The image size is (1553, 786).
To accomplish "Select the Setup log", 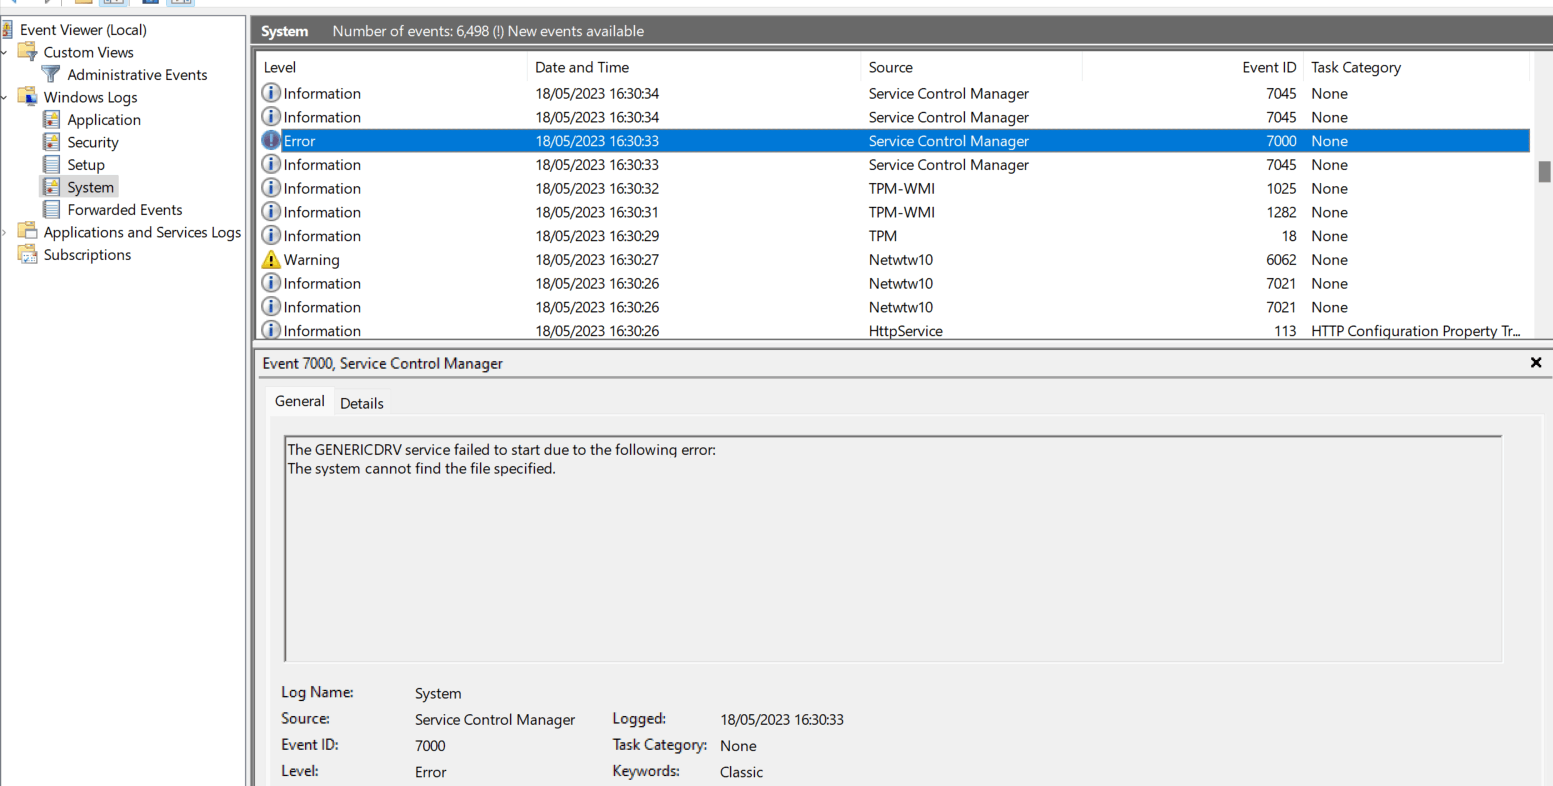I will click(x=84, y=164).
